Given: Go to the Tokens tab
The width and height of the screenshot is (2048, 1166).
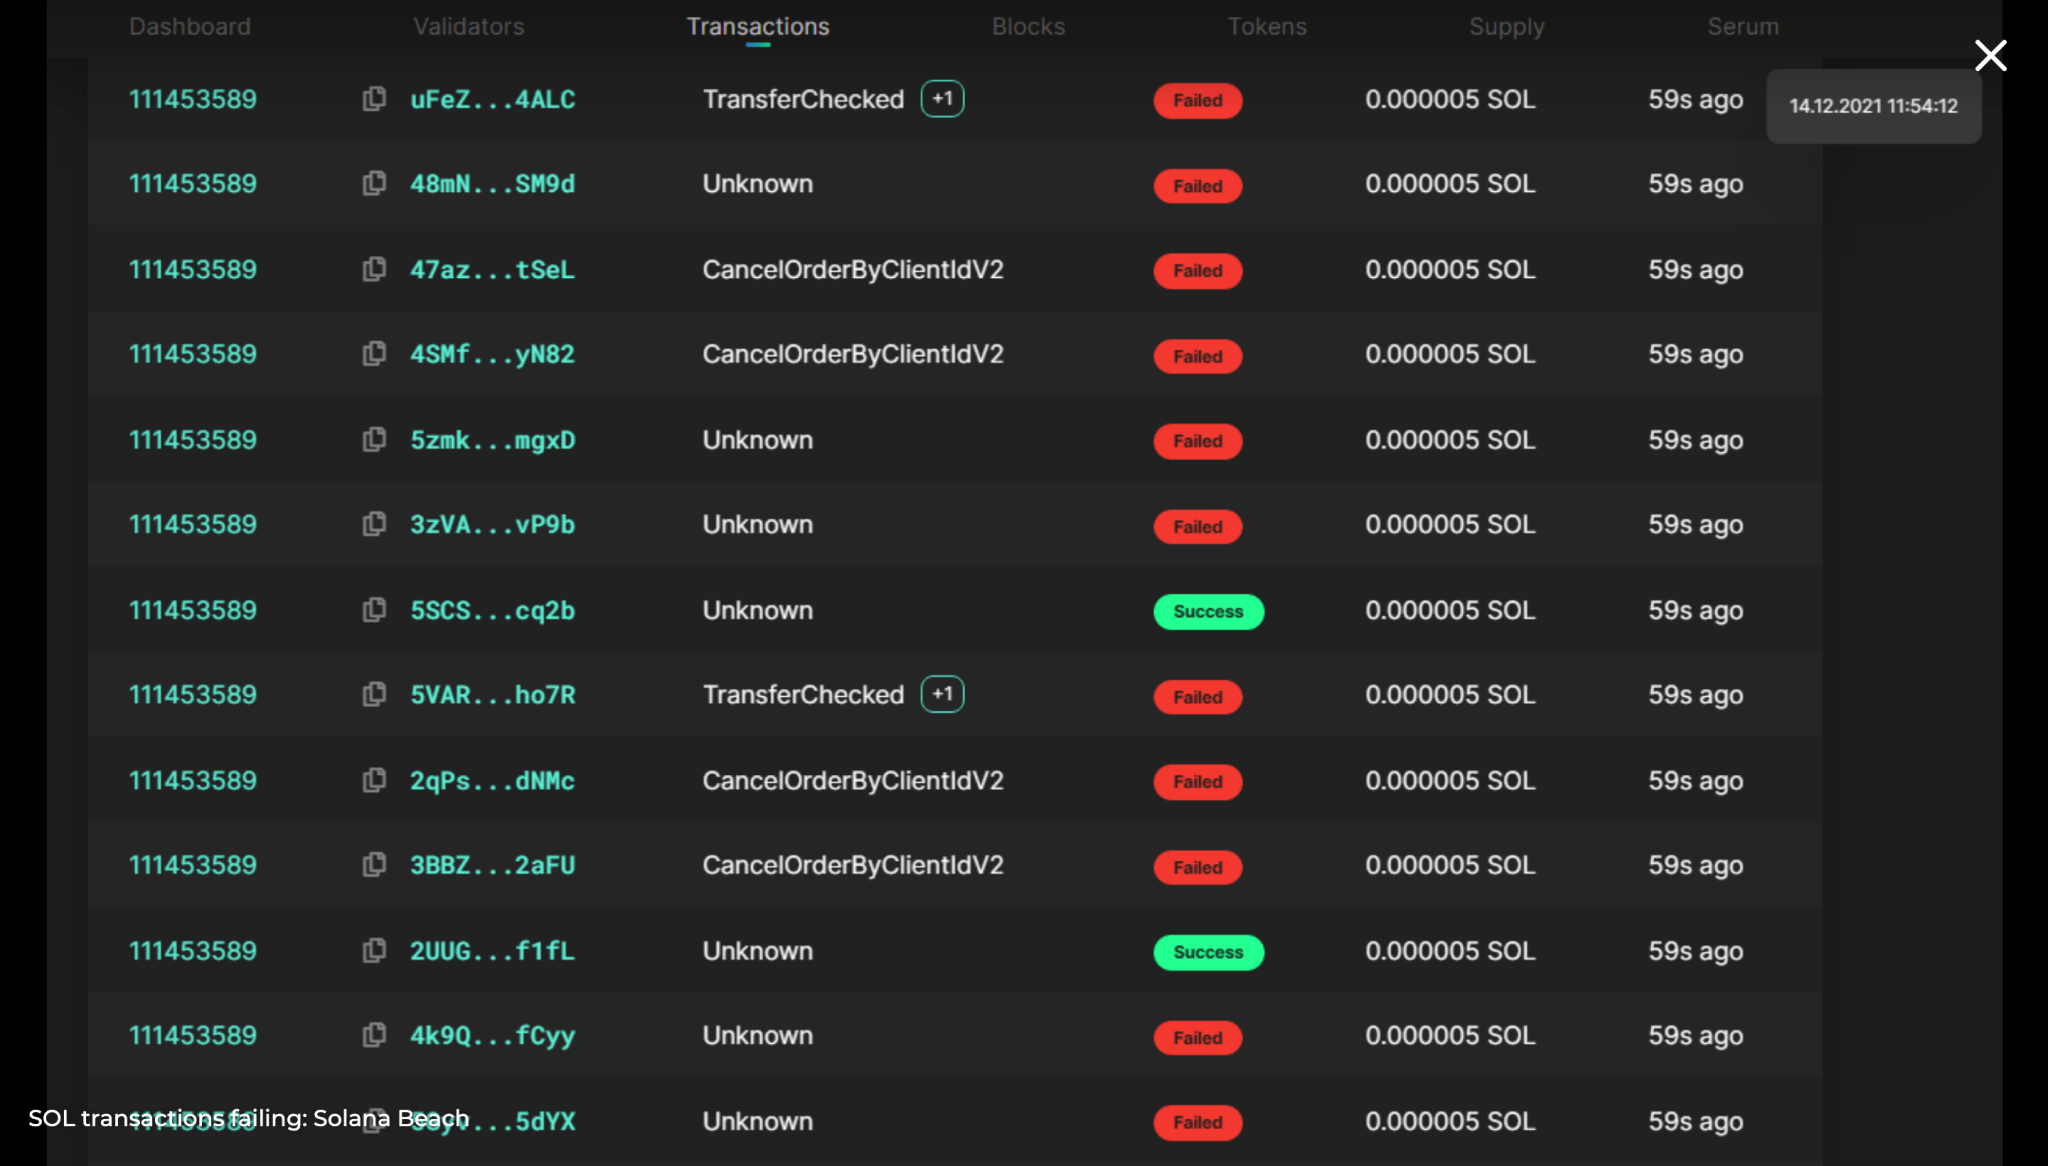Looking at the screenshot, I should [1267, 27].
